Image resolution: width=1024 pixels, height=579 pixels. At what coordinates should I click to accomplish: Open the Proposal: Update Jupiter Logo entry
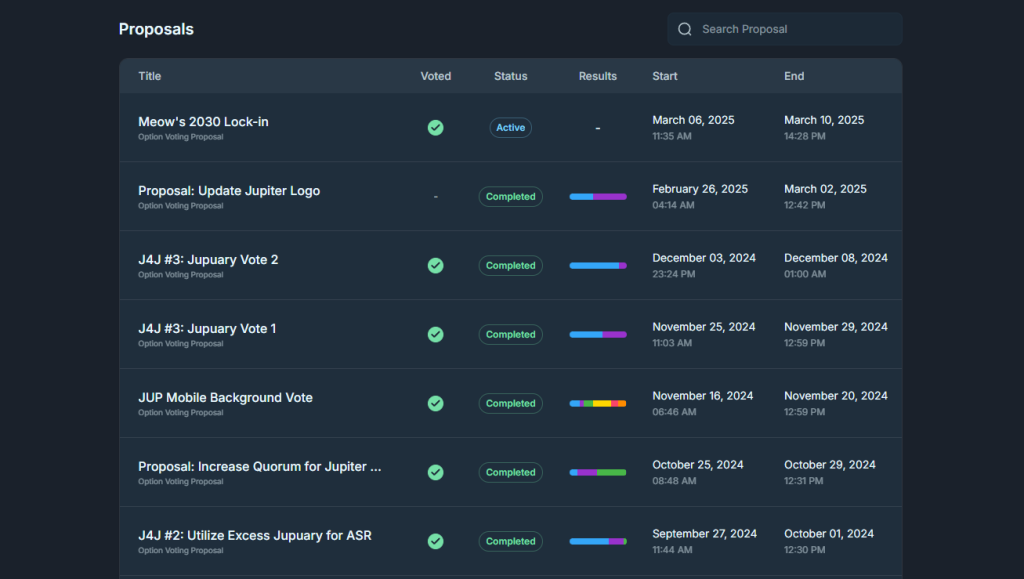click(229, 190)
